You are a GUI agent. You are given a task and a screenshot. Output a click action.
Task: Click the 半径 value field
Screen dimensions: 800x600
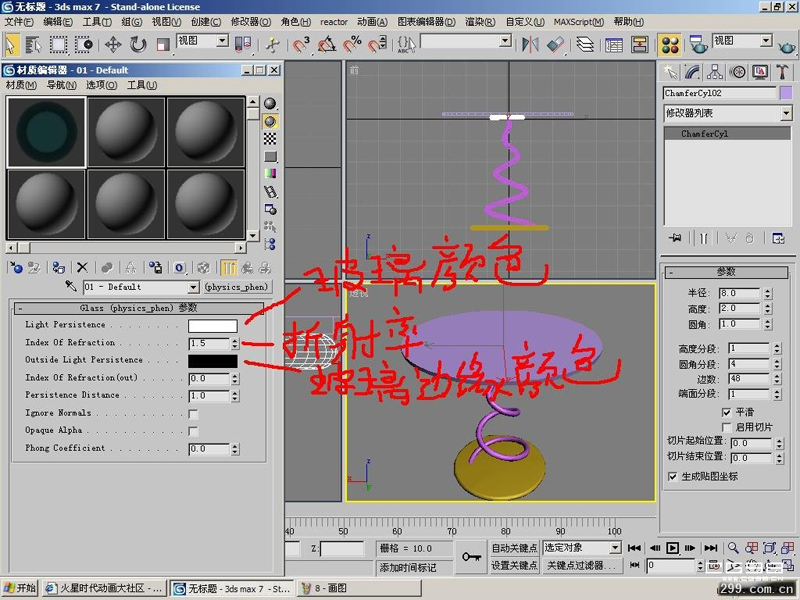point(739,293)
